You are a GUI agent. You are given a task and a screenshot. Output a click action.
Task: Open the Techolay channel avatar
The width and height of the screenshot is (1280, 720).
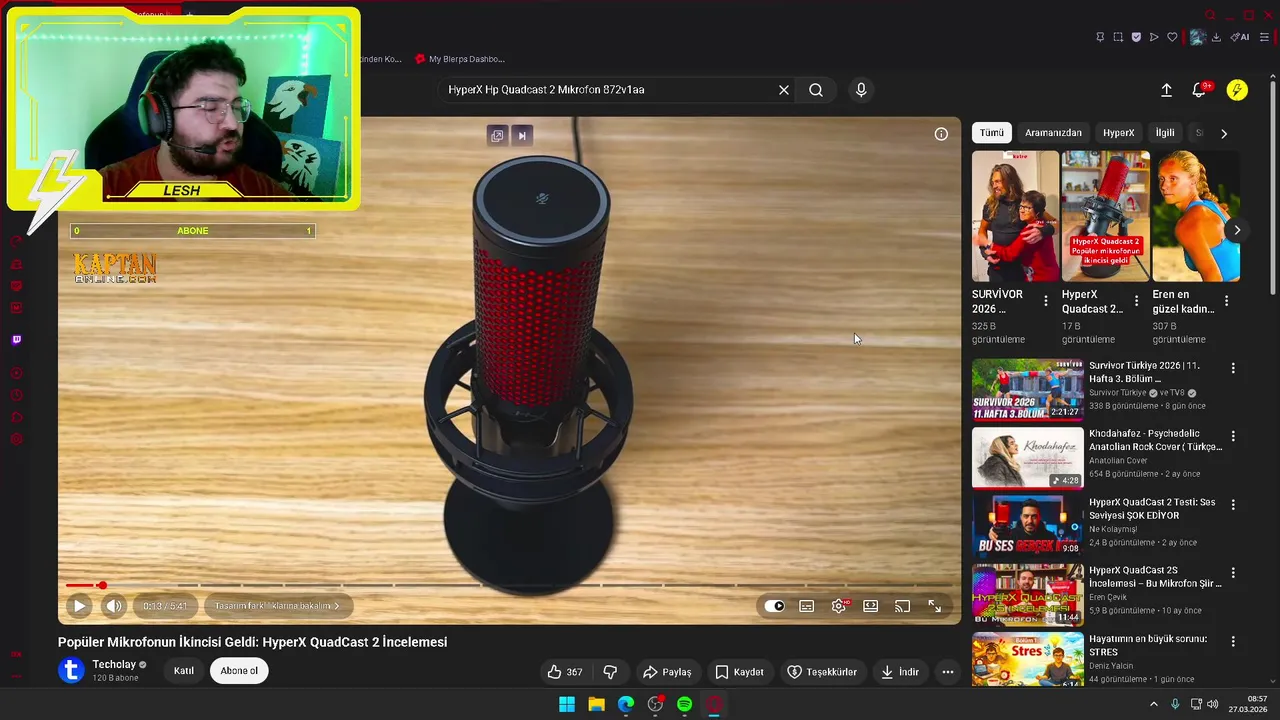[x=71, y=670]
